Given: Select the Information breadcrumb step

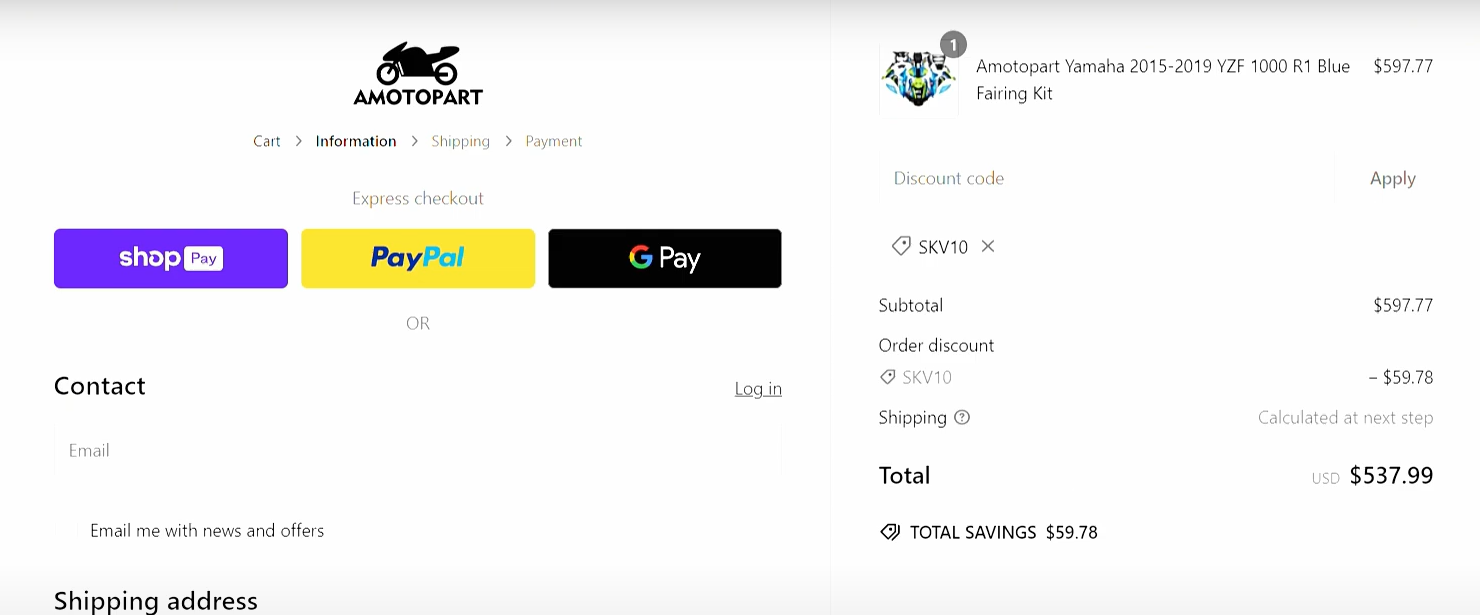Looking at the screenshot, I should click(x=356, y=141).
